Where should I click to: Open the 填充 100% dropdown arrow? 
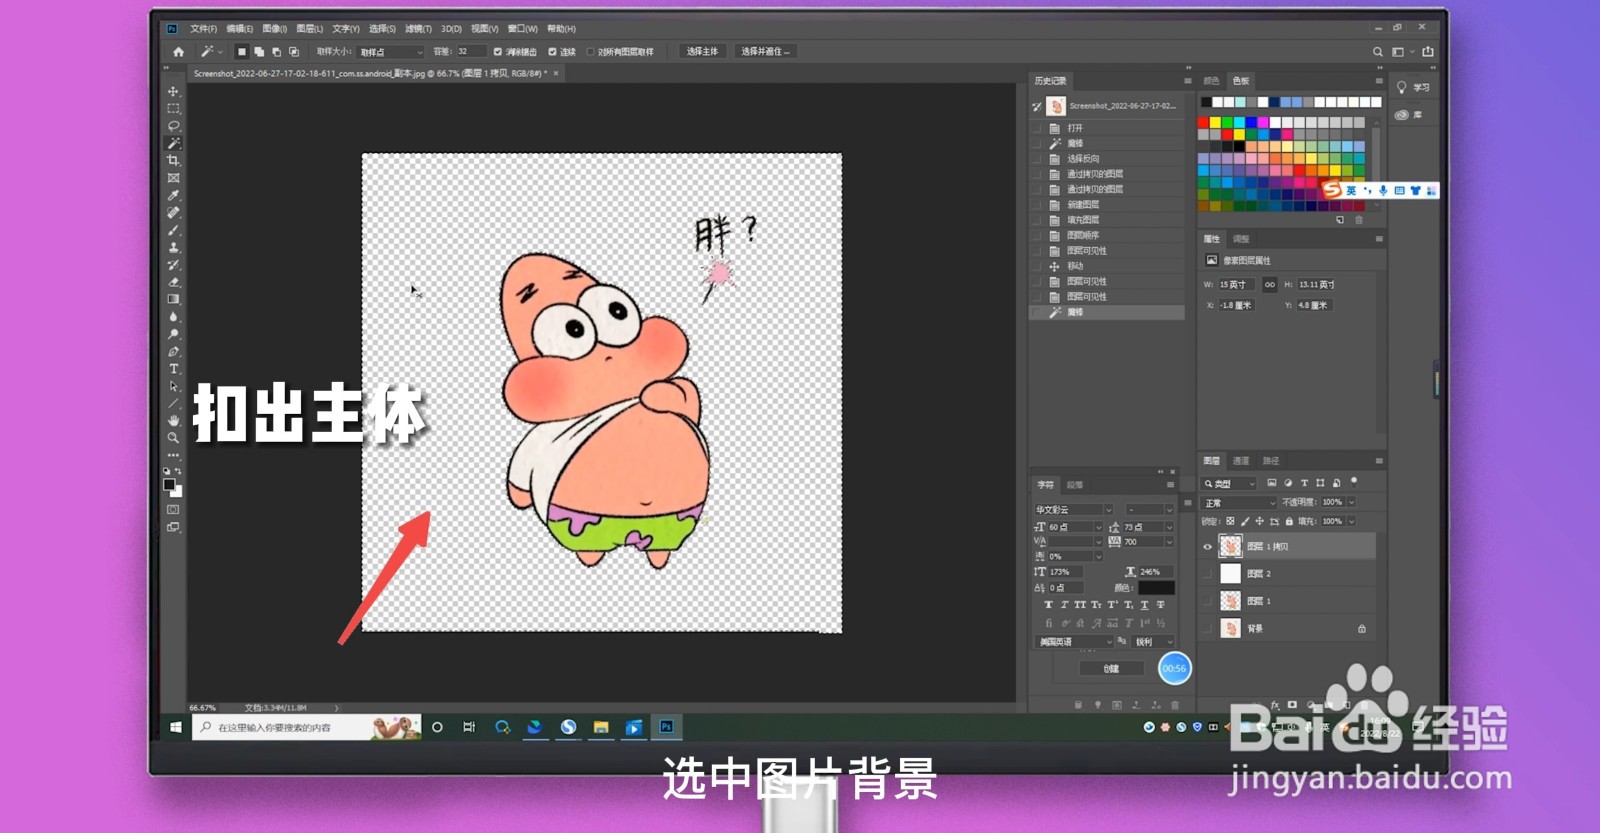[1351, 521]
